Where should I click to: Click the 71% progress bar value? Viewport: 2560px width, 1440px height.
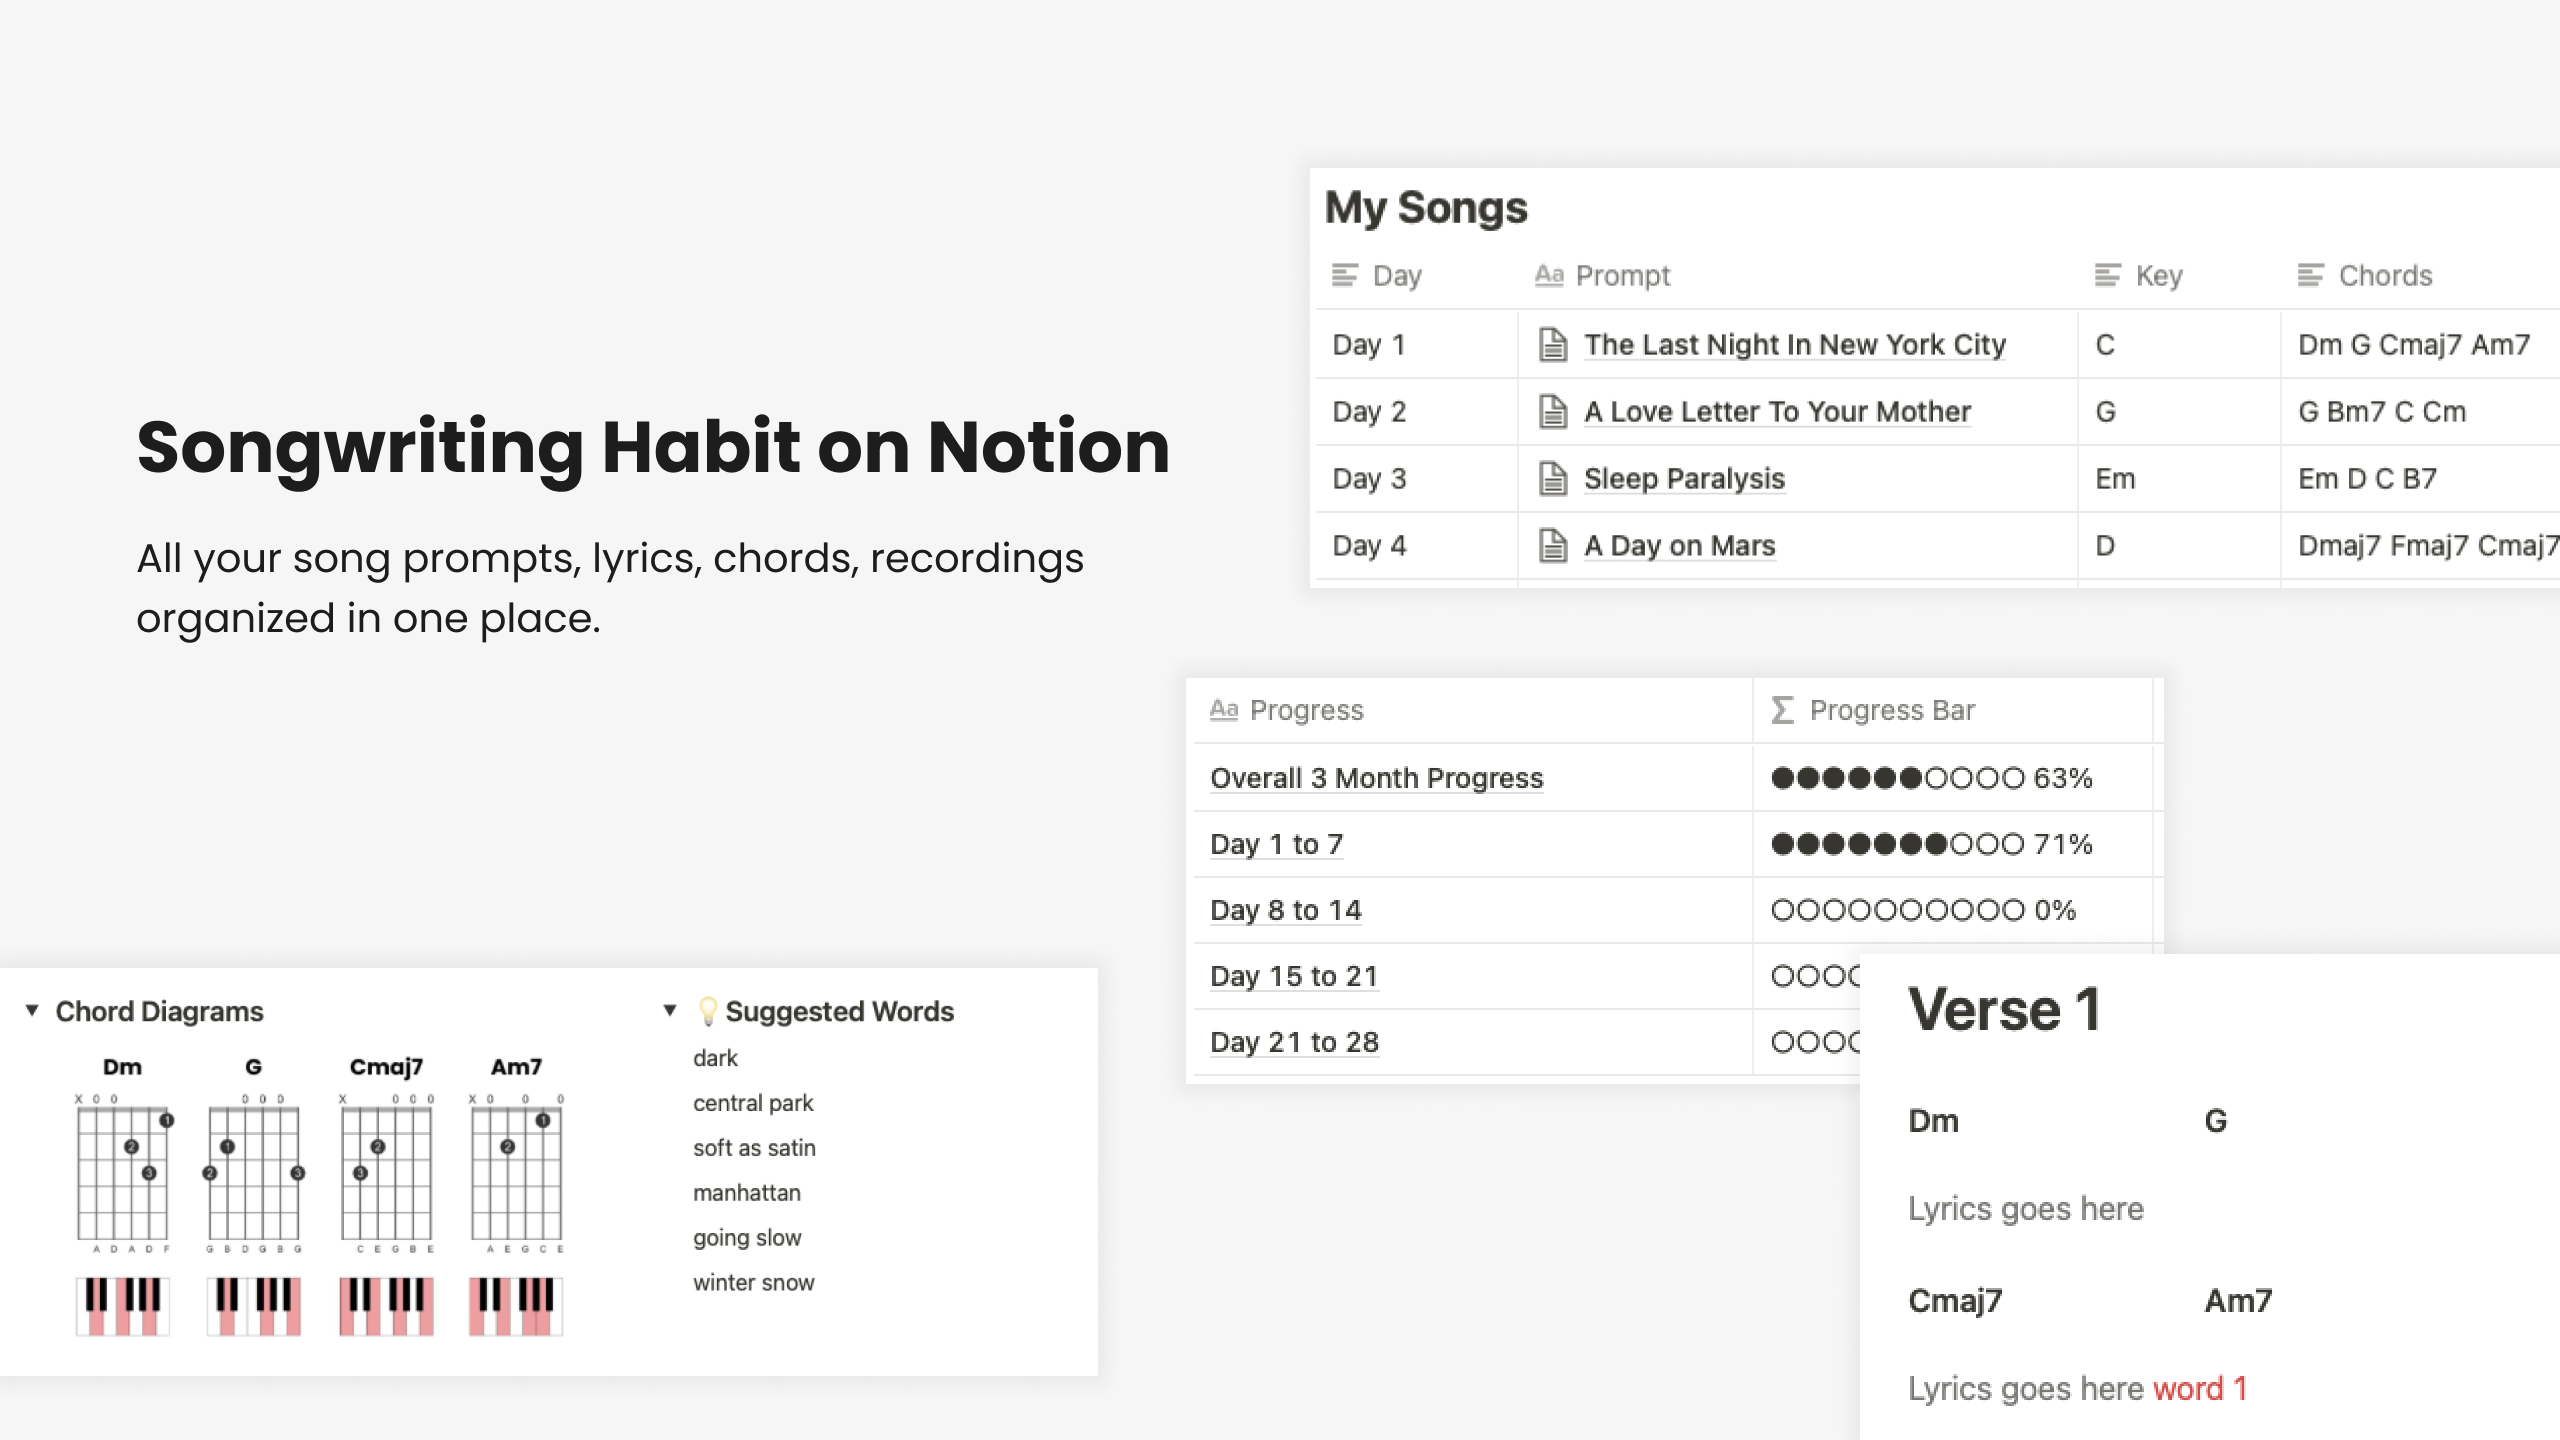tap(1932, 844)
